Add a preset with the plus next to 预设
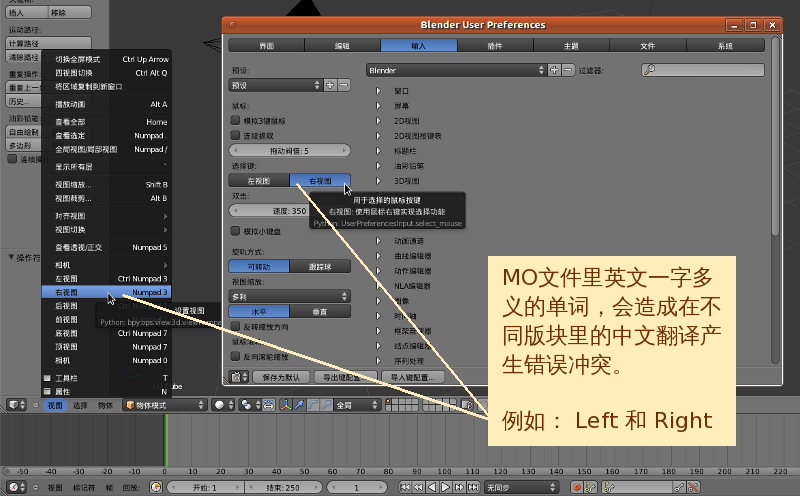Viewport: 800px width, 496px height. coord(330,85)
